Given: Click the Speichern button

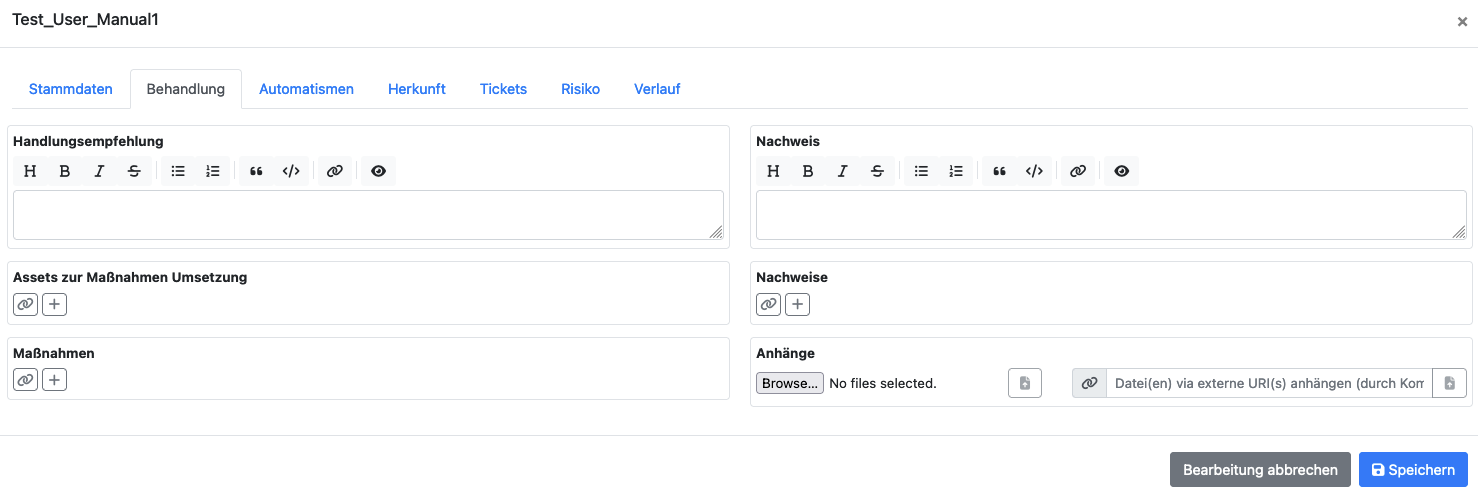Looking at the screenshot, I should 1413,470.
